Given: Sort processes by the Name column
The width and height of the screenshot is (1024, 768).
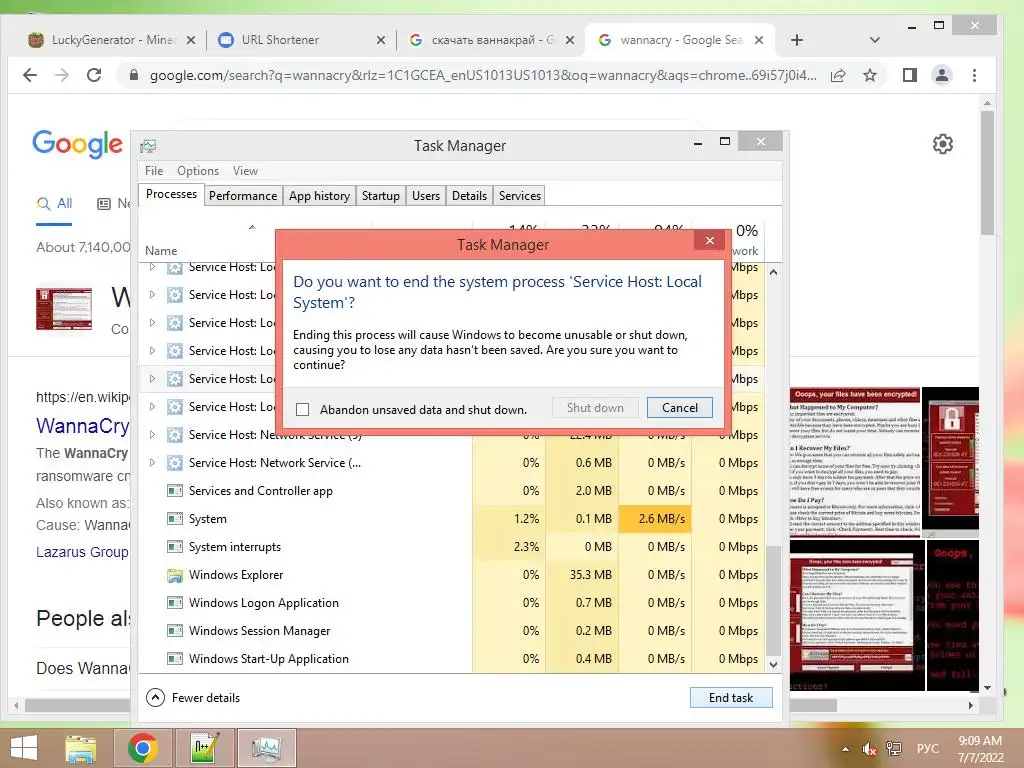Looking at the screenshot, I should [161, 251].
